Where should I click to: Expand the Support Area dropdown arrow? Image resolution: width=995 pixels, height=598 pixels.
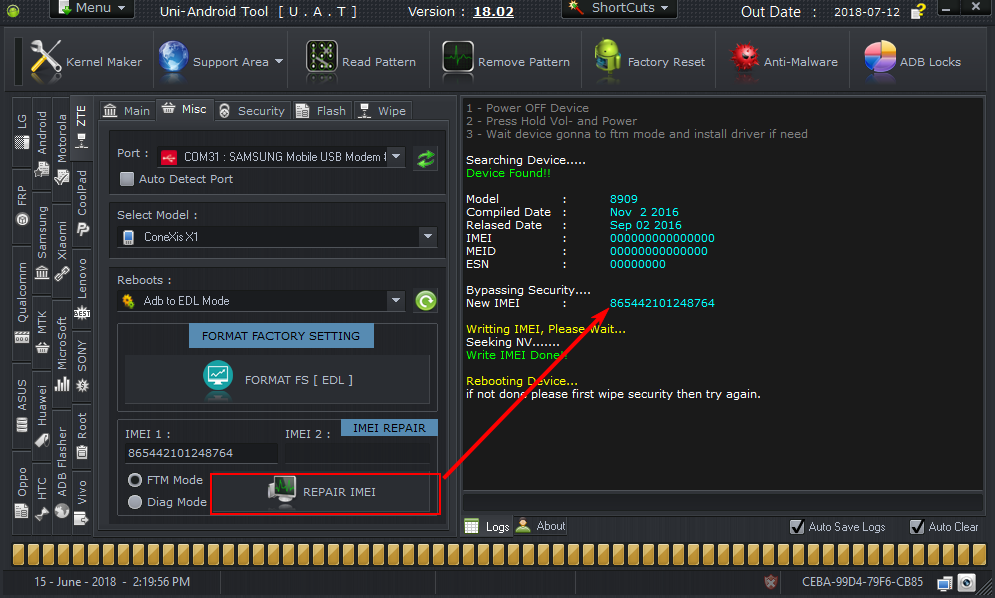[x=279, y=62]
